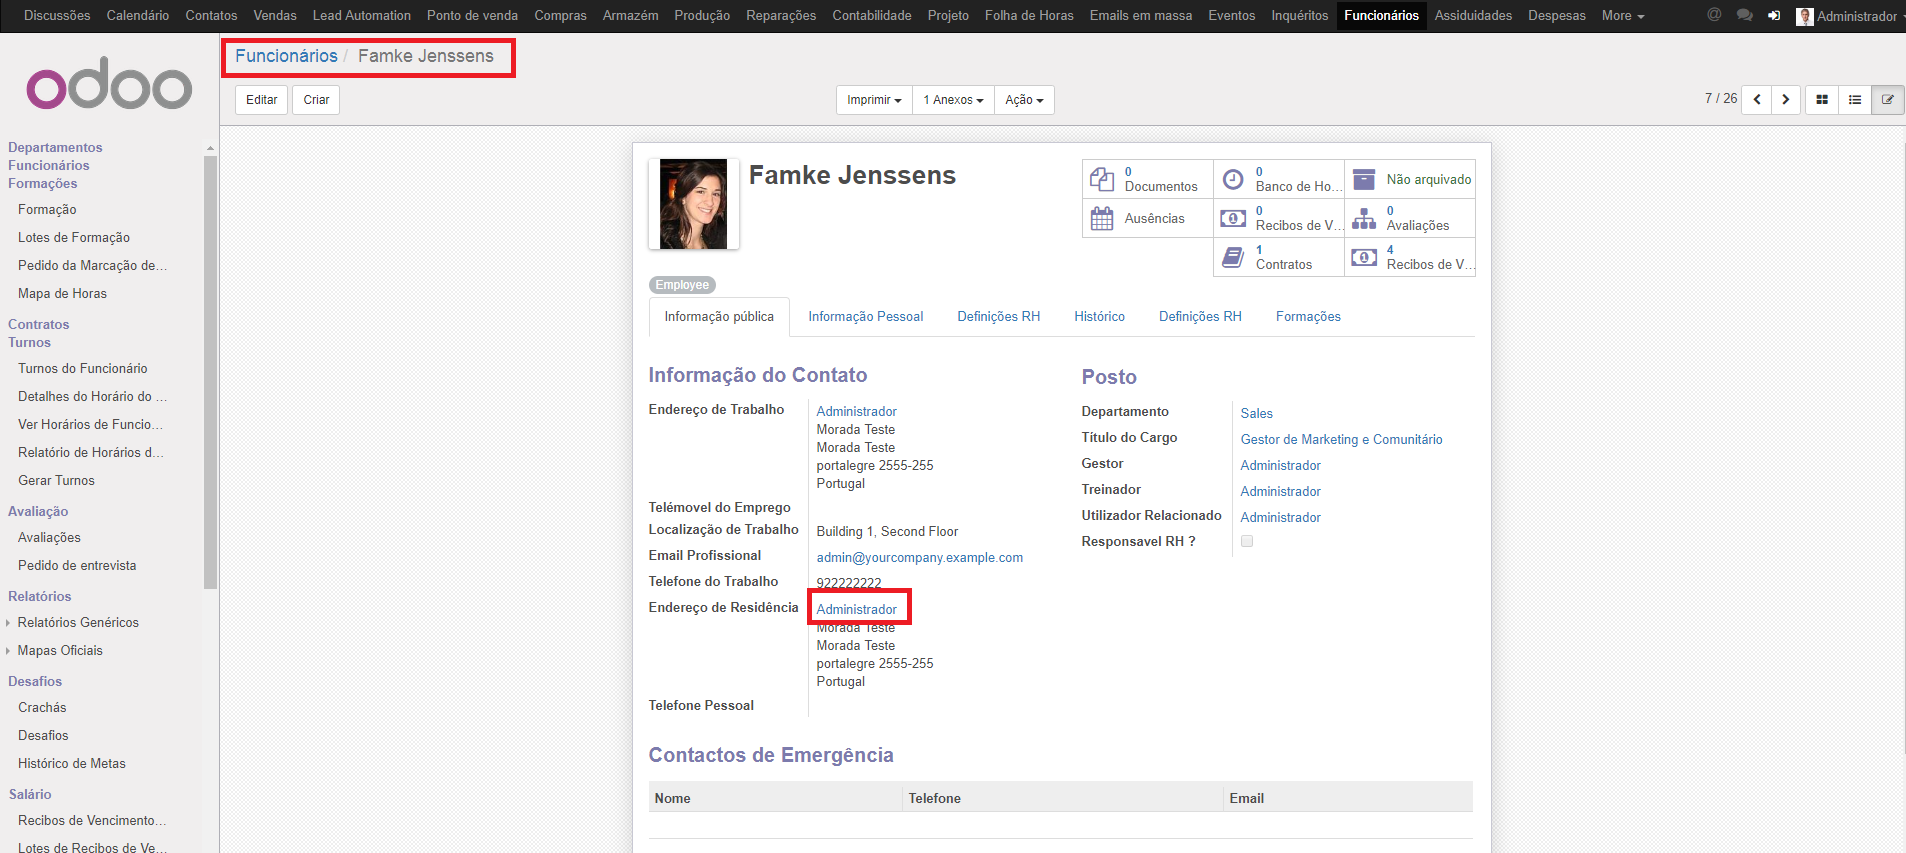1906x853 pixels.
Task: Toggle the Responsavel RH checkbox
Action: click(1247, 541)
